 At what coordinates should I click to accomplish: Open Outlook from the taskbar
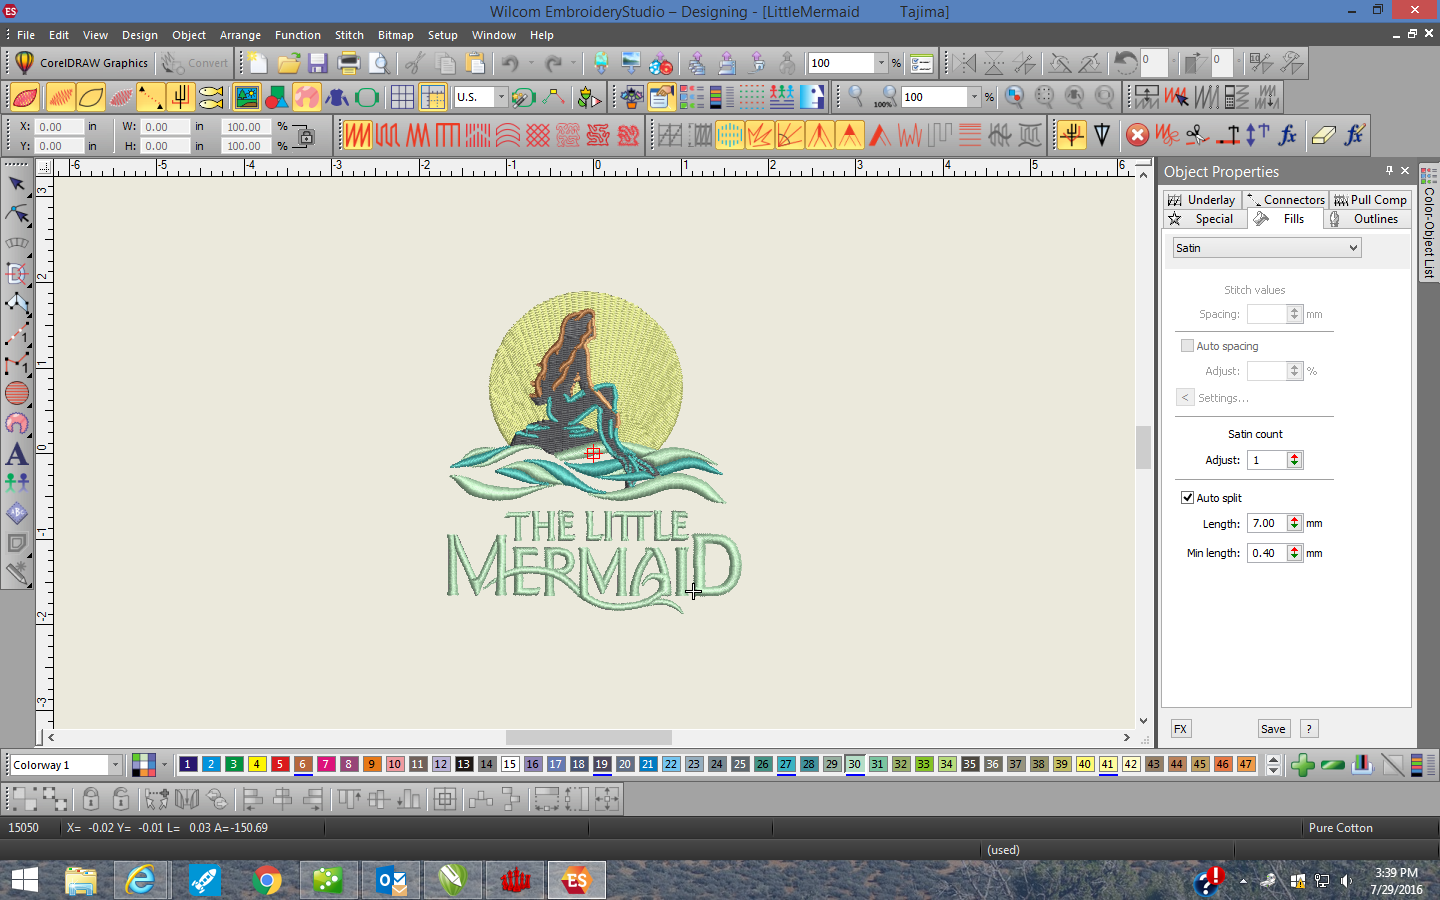pos(390,880)
